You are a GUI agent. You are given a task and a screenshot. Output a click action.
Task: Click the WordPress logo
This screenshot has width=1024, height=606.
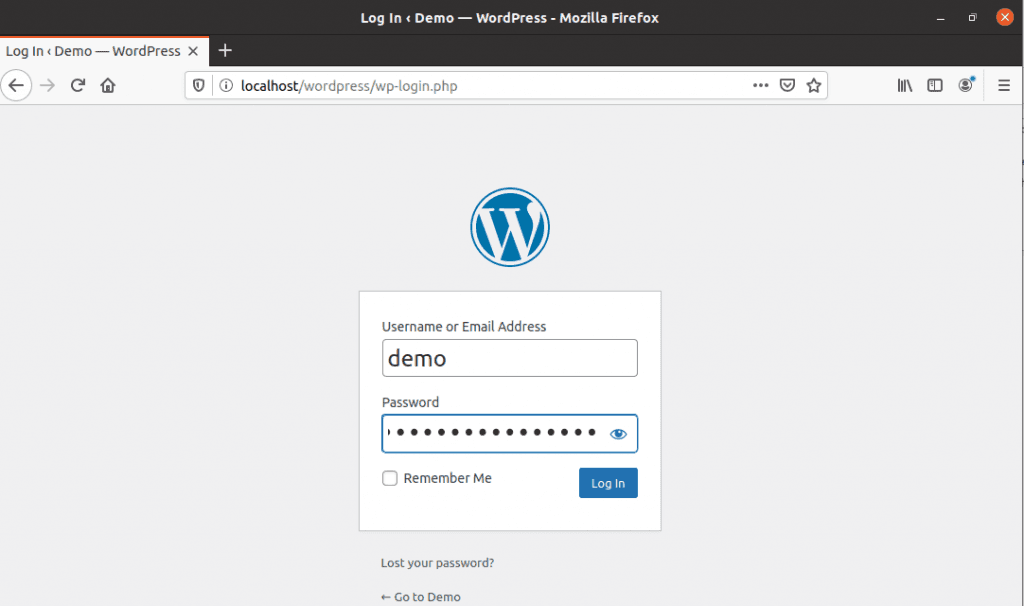click(x=510, y=228)
